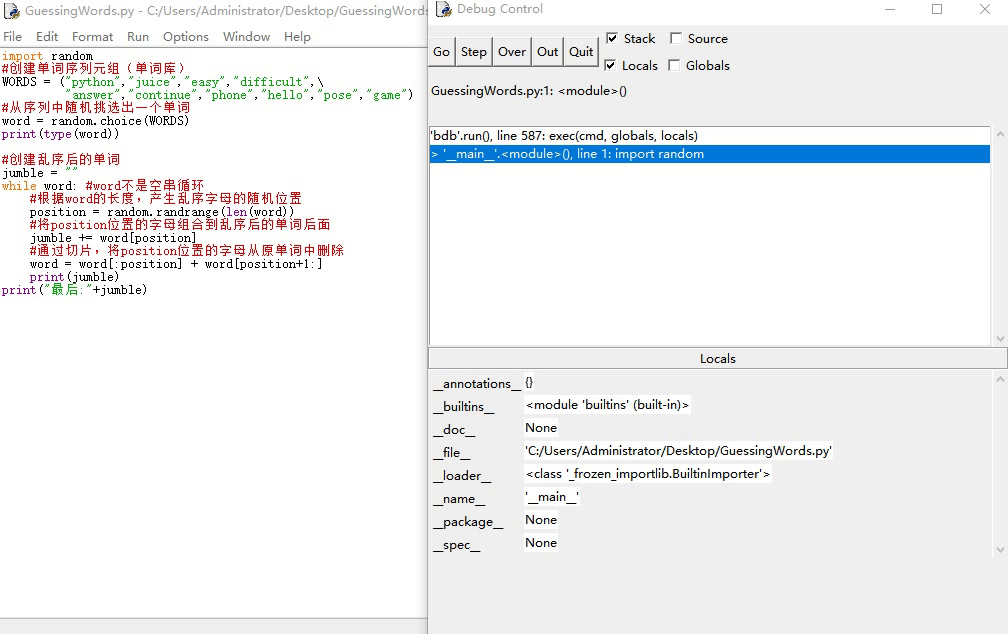Click the Locals panel header bar
The height and width of the screenshot is (634, 1008).
717,358
